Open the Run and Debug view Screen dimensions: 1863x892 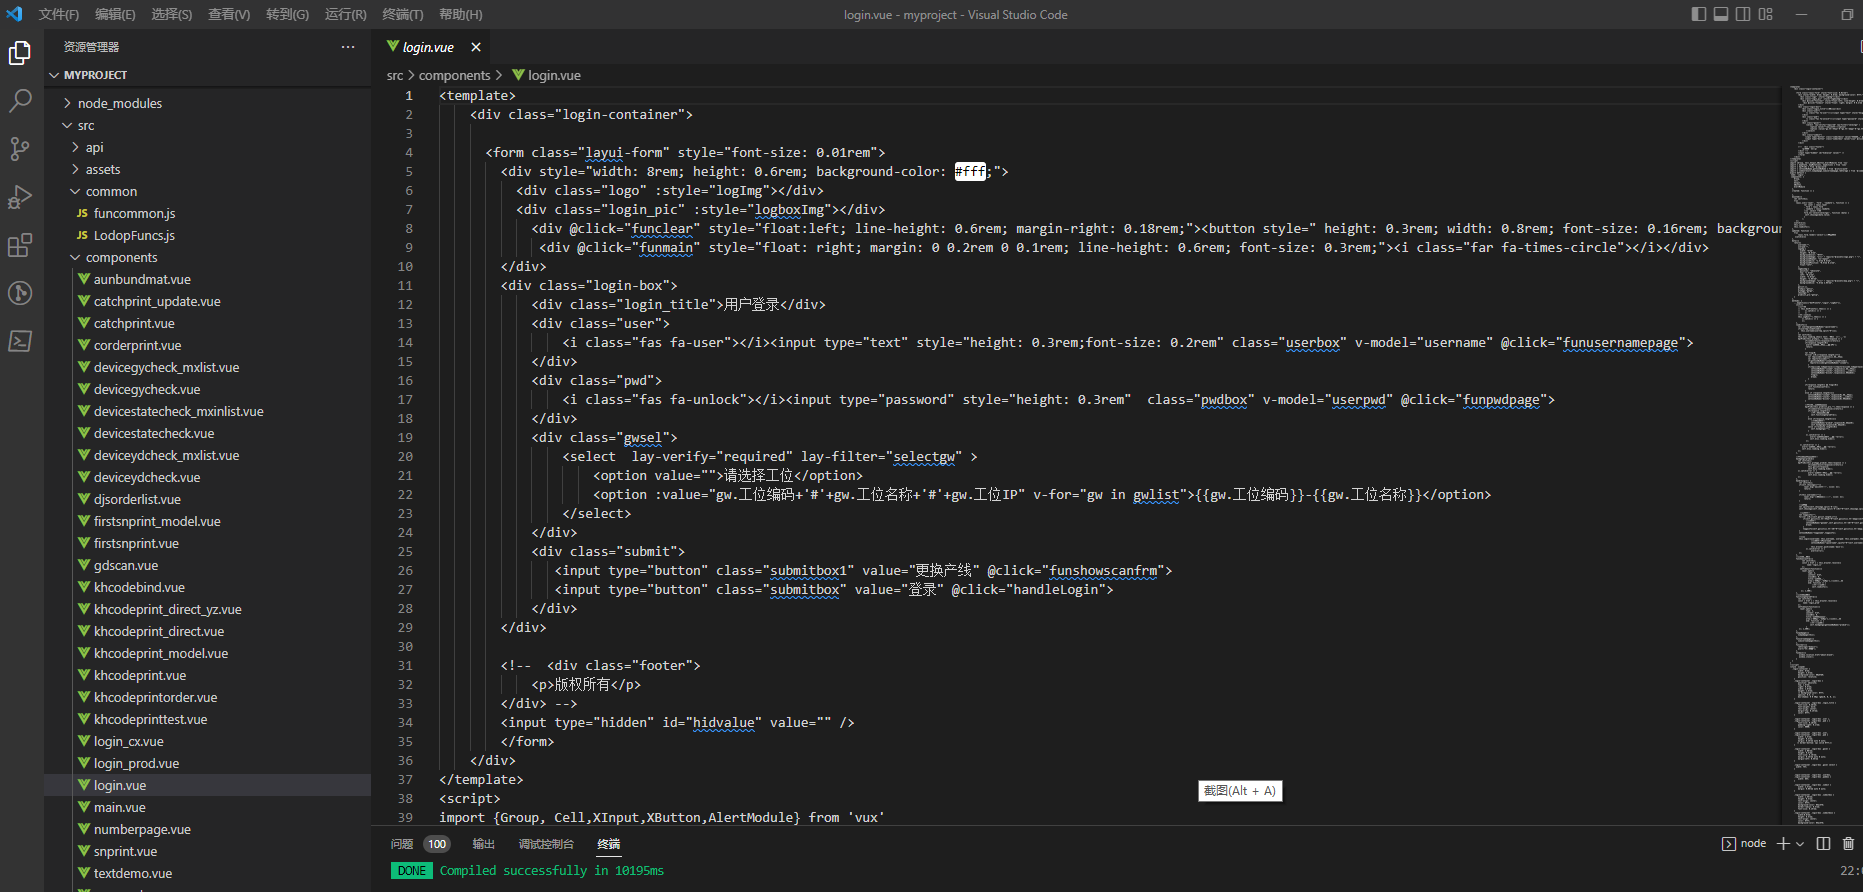pos(20,197)
